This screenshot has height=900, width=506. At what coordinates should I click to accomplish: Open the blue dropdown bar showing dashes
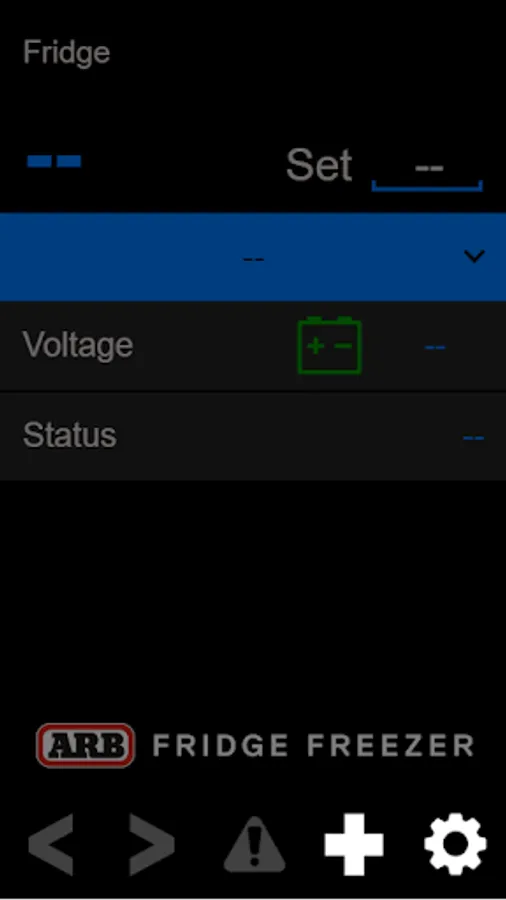click(253, 257)
